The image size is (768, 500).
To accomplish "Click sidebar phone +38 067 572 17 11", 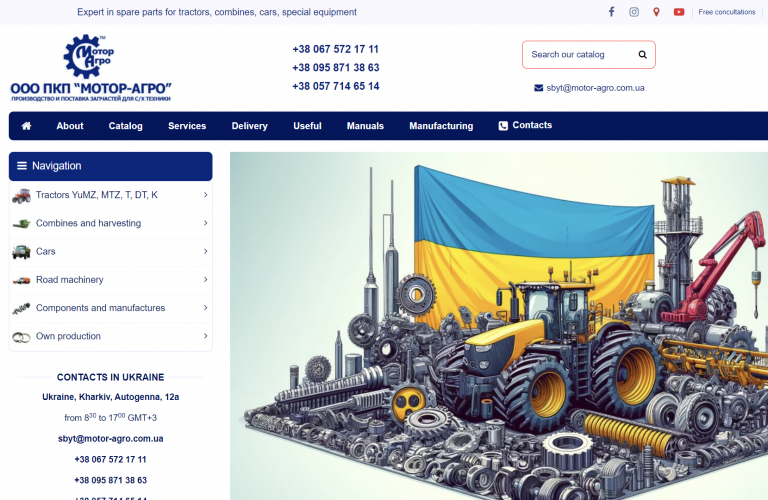I will pos(111,459).
